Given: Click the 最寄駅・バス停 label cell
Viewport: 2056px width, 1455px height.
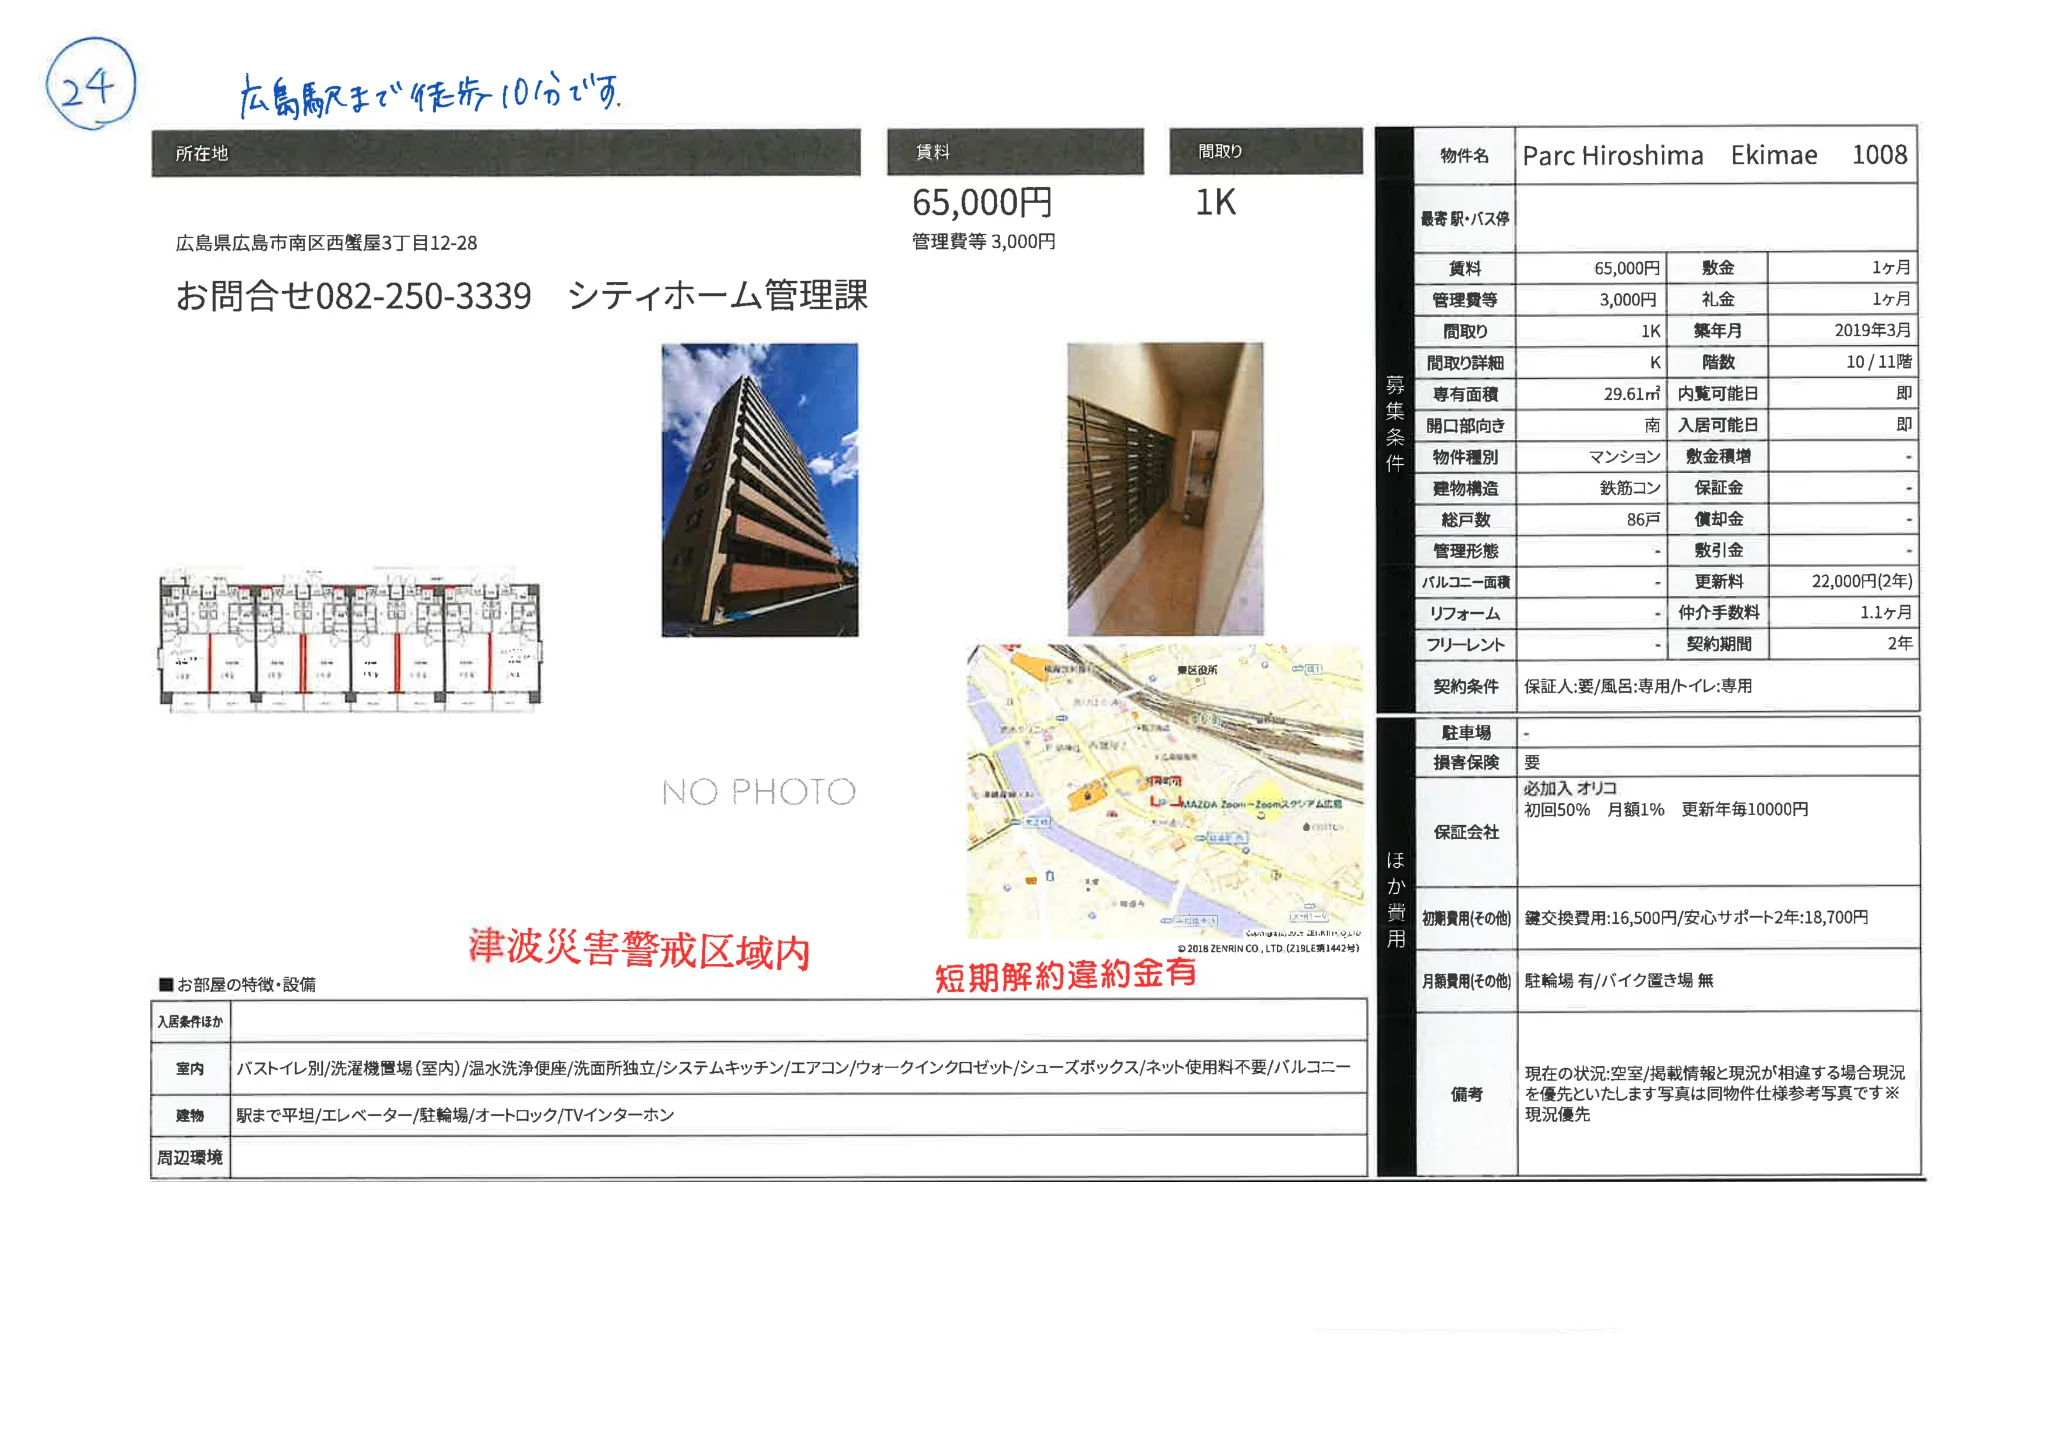Looking at the screenshot, I should click(1465, 219).
